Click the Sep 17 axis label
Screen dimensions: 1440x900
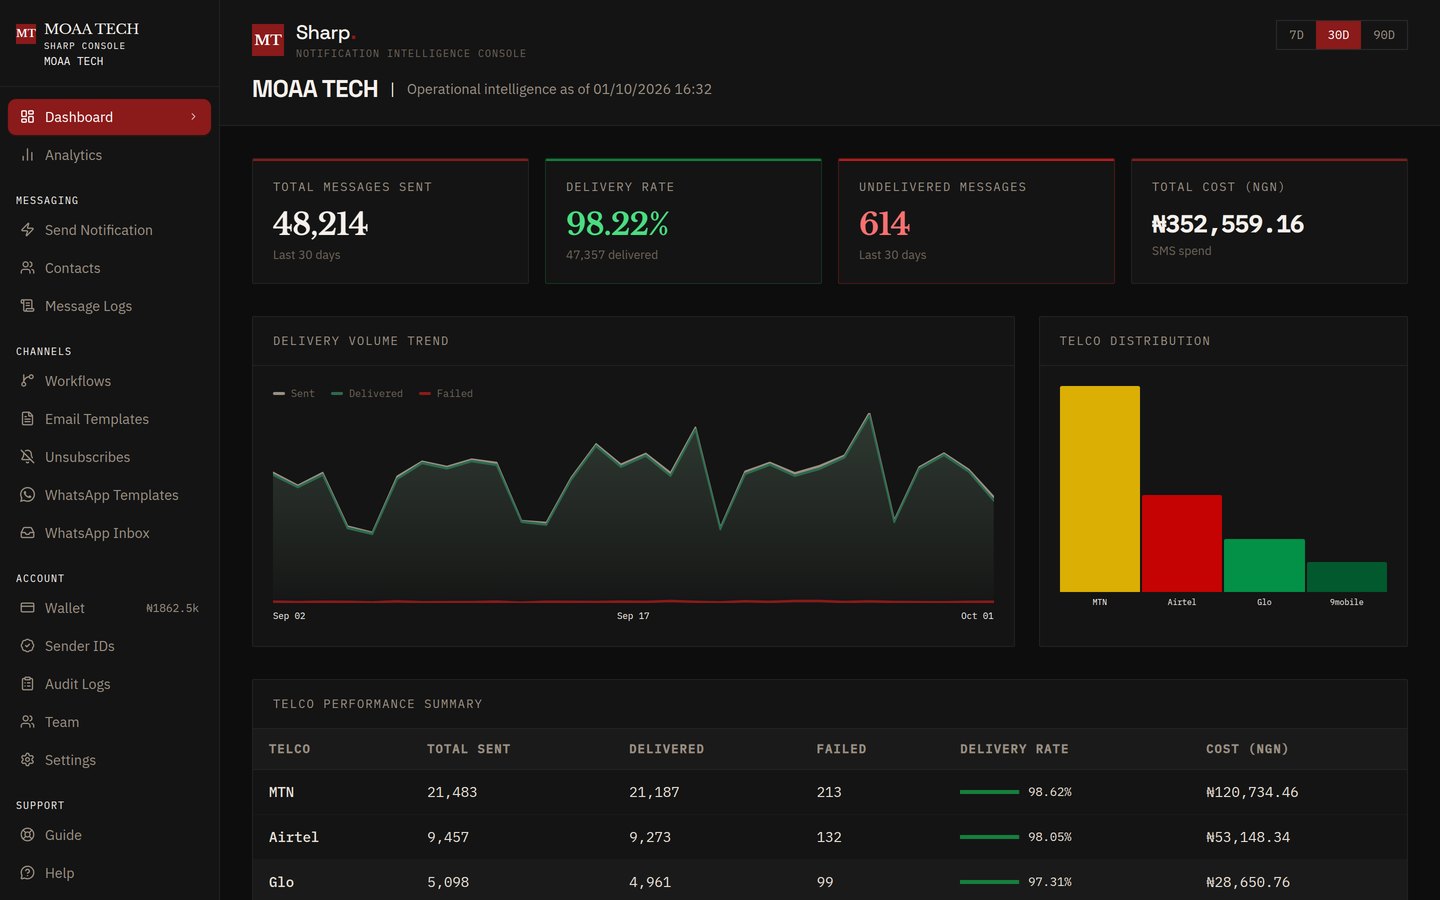tap(633, 616)
